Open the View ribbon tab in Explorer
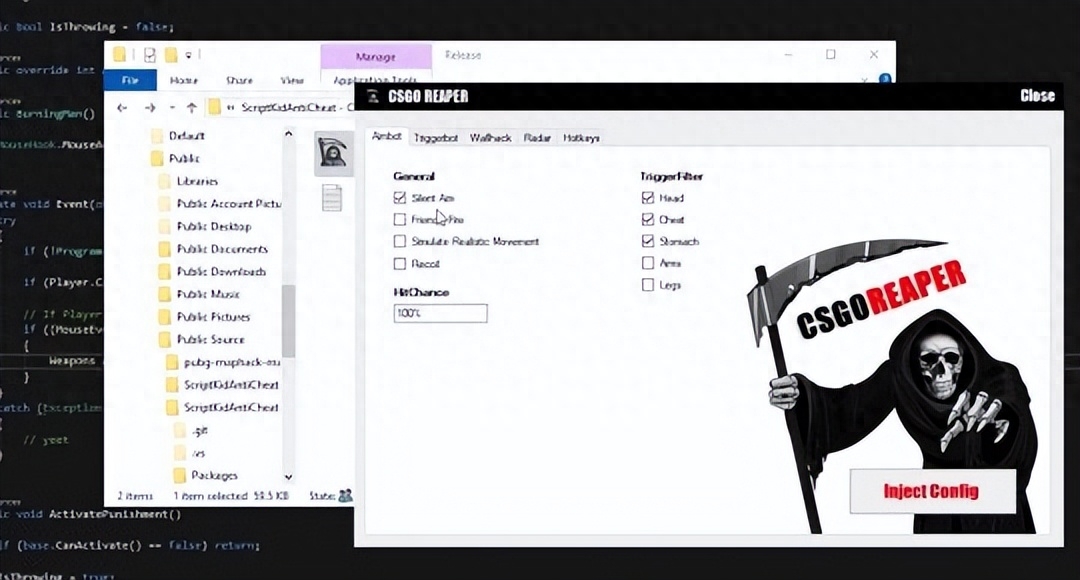Screen dimensions: 1080x580 tap(292, 80)
